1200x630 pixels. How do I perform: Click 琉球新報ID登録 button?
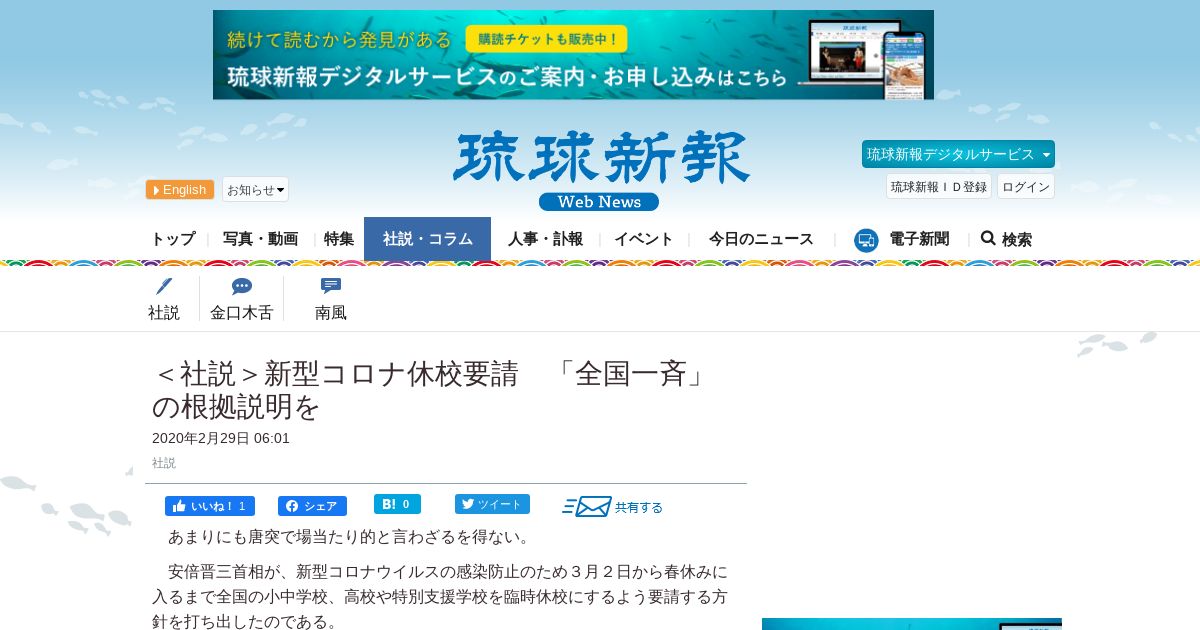[x=939, y=186]
